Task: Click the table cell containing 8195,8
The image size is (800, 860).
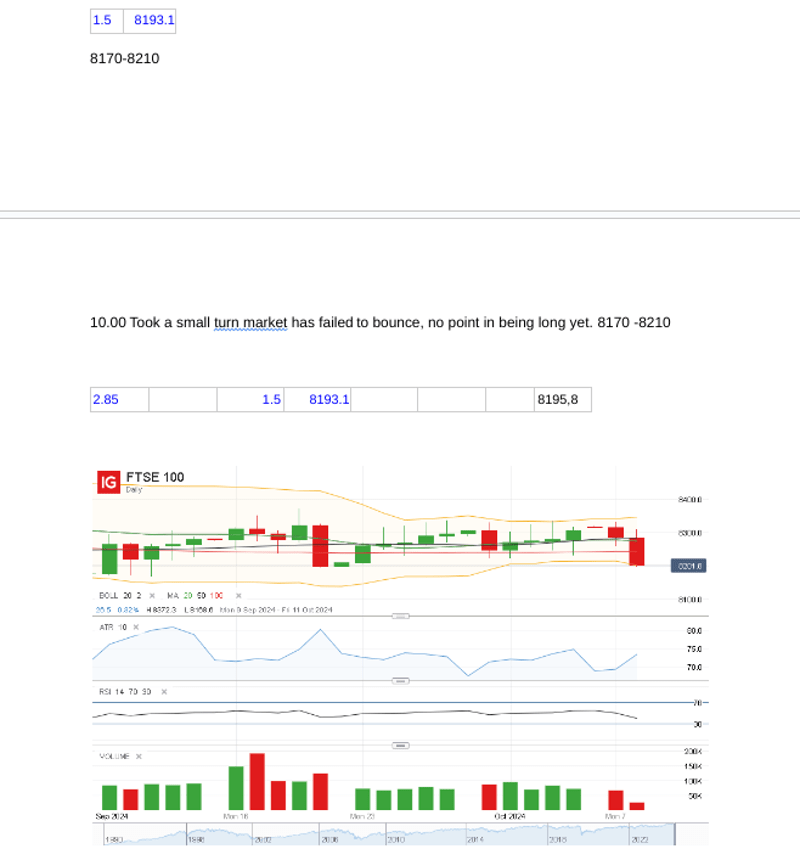Action: 562,400
